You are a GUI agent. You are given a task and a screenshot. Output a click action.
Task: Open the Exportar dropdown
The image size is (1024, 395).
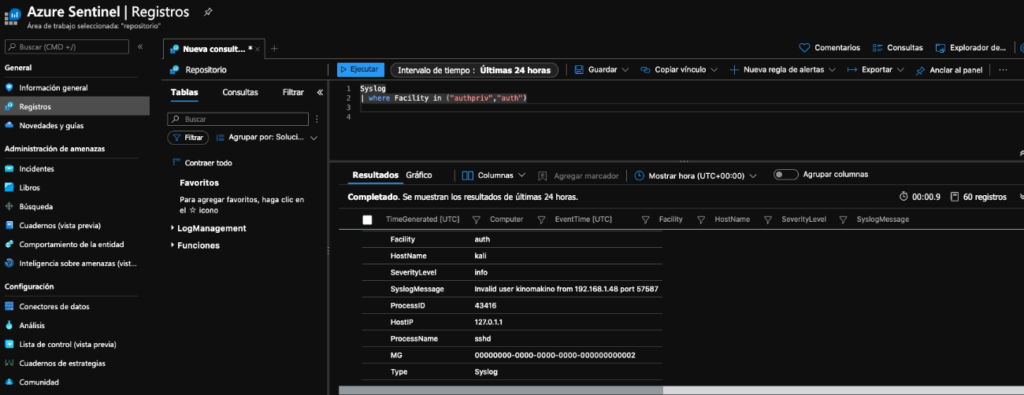pyautogui.click(x=875, y=70)
